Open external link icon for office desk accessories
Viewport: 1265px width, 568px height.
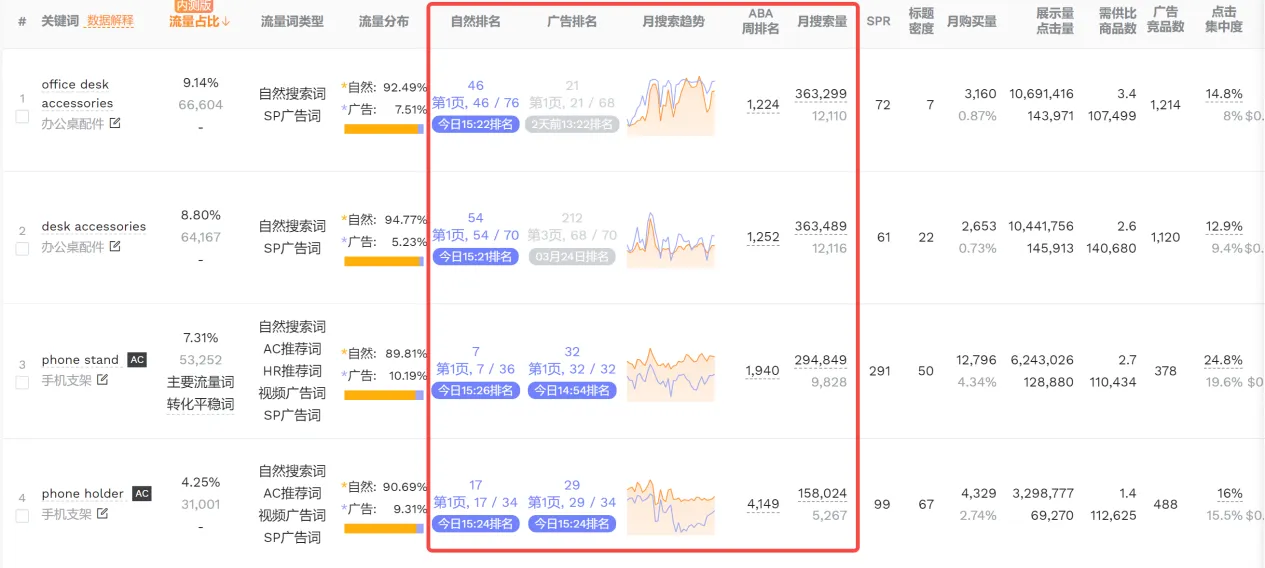pyautogui.click(x=115, y=123)
